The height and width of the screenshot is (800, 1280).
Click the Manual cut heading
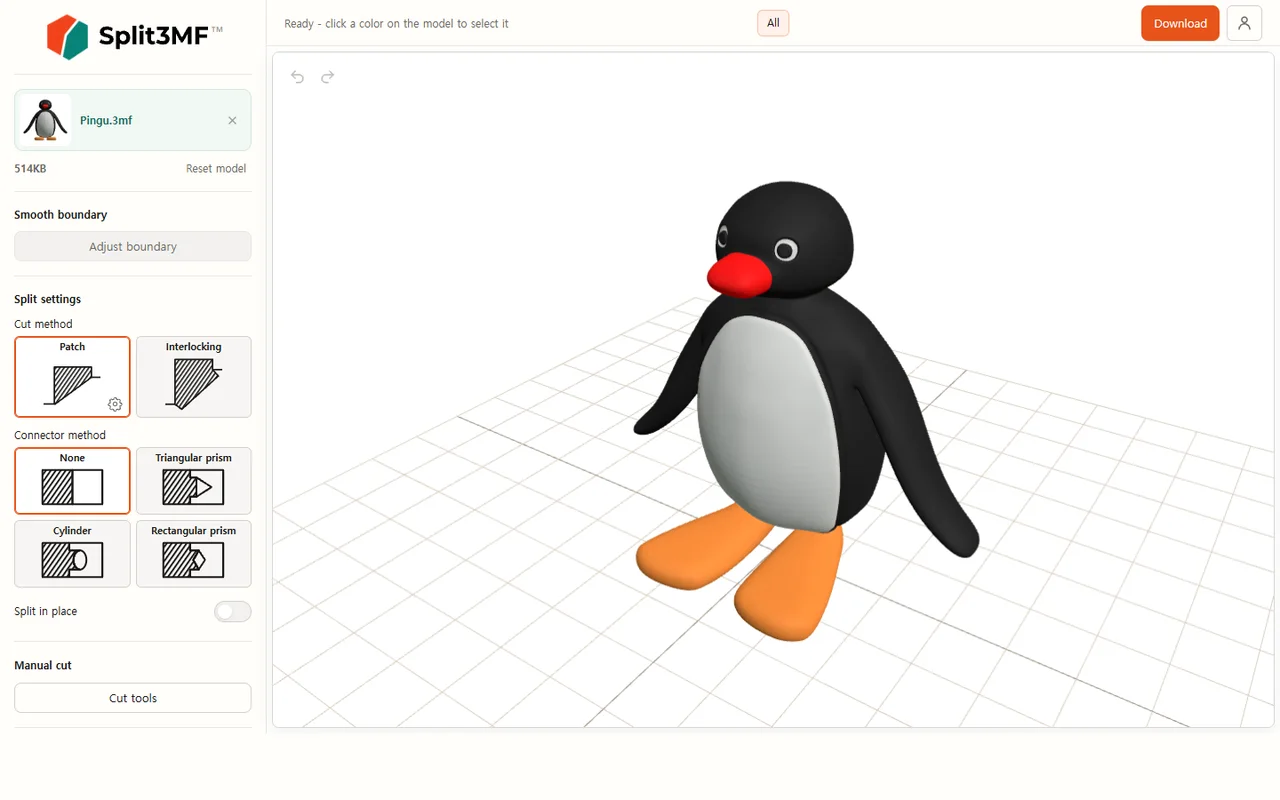(x=43, y=665)
